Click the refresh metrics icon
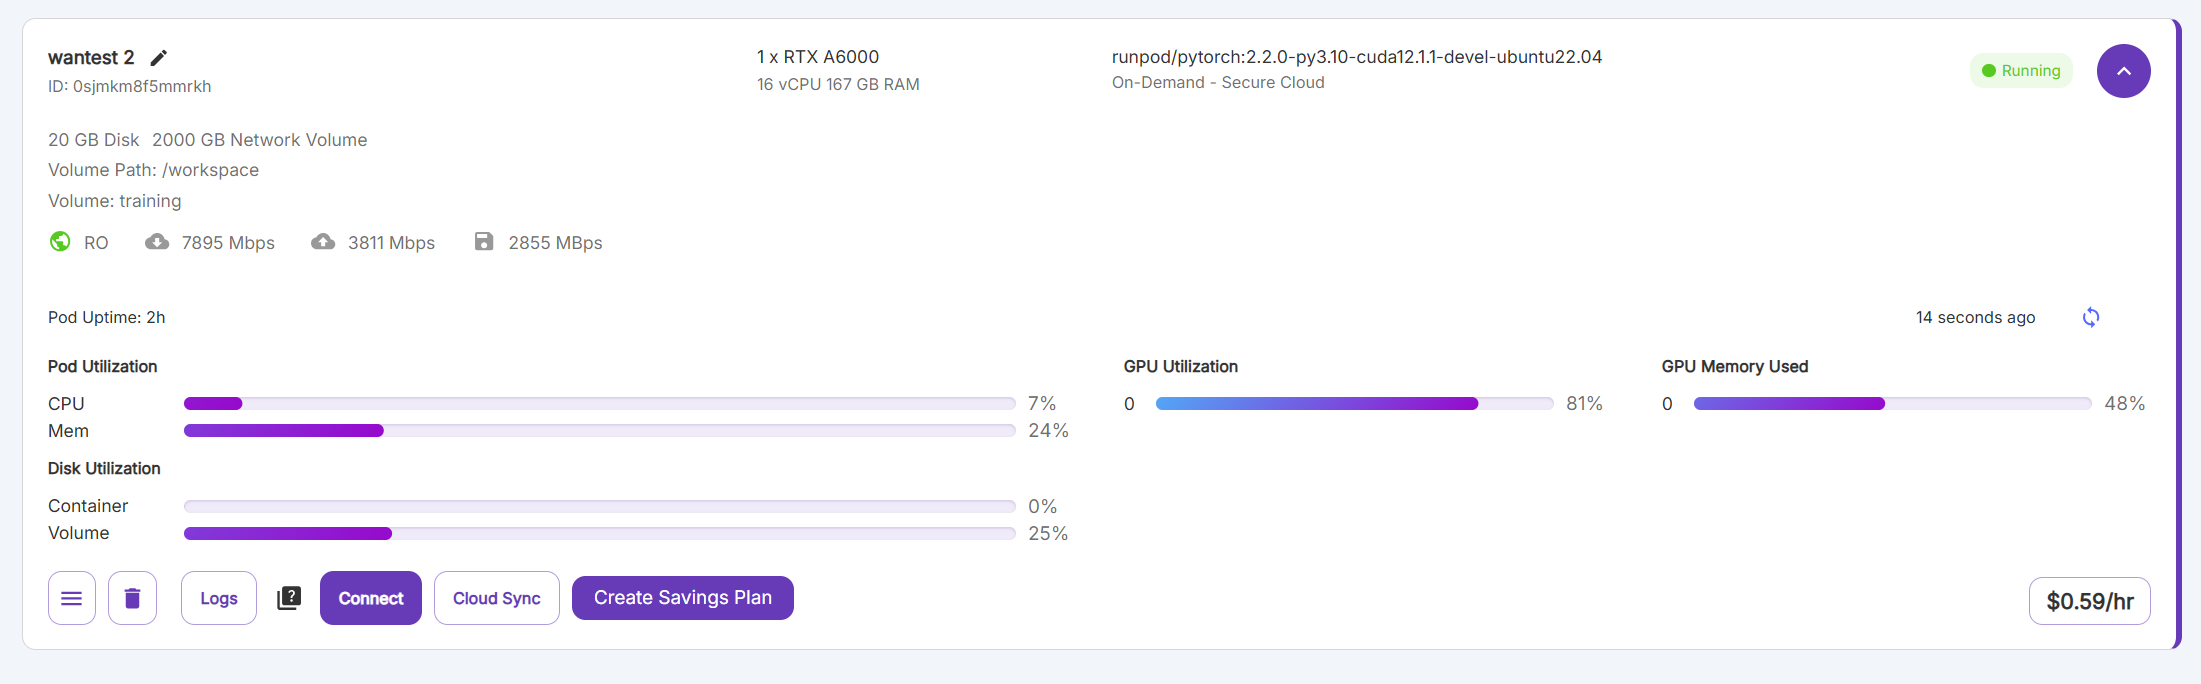The width and height of the screenshot is (2201, 684). coord(2090,318)
